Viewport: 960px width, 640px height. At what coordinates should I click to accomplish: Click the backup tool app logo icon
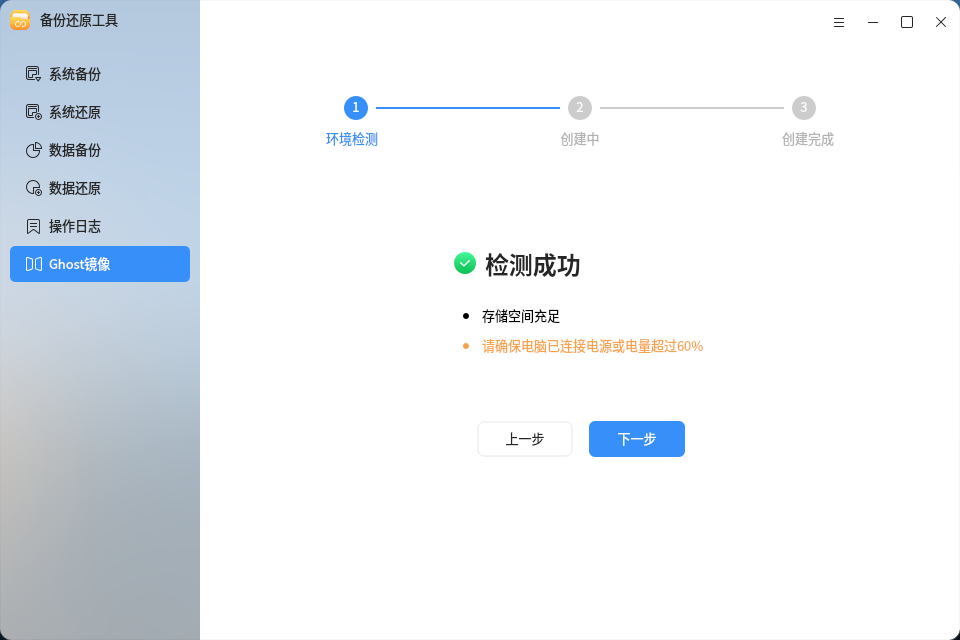20,20
